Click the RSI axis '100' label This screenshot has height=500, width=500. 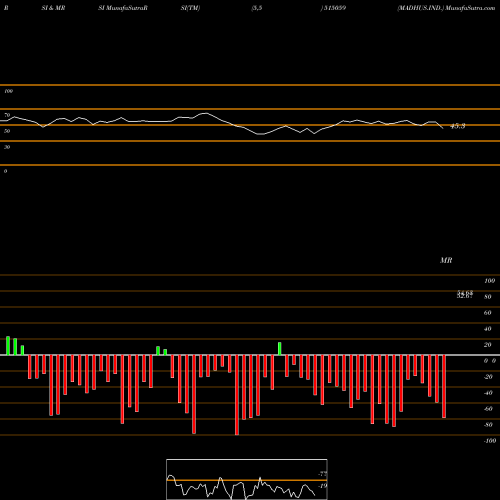(x=8, y=91)
